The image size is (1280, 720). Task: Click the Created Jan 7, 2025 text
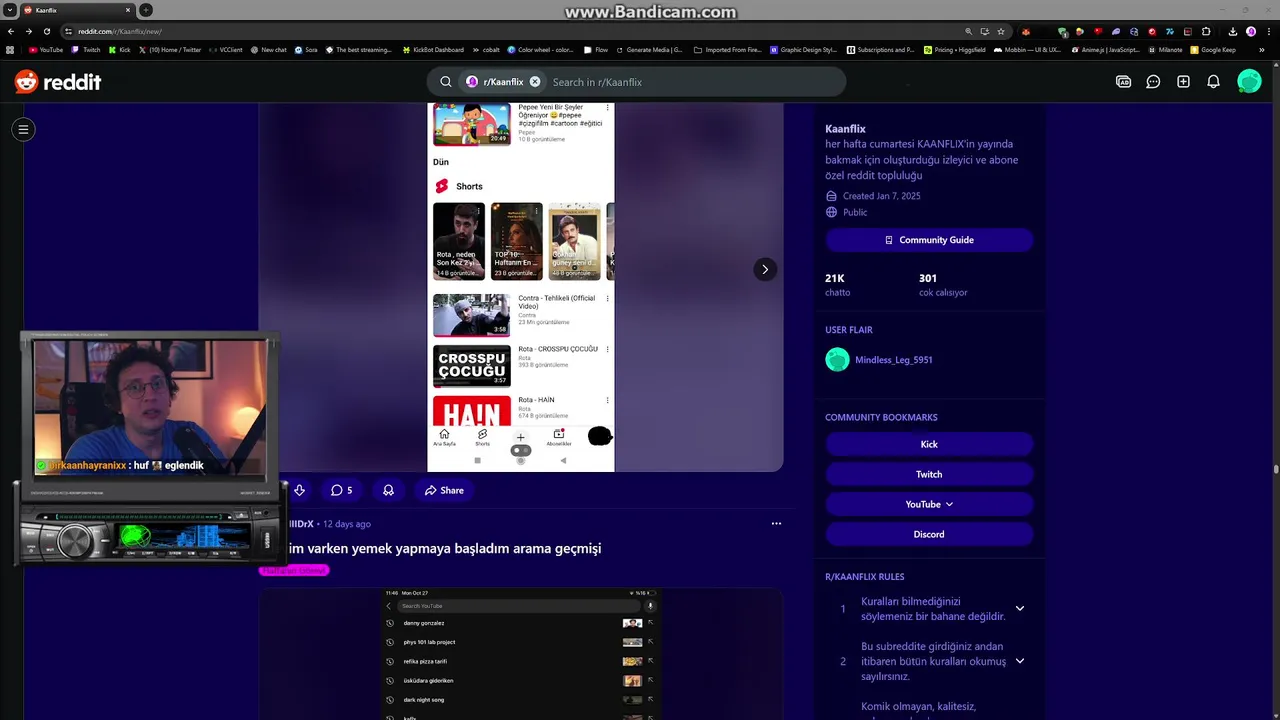[881, 196]
